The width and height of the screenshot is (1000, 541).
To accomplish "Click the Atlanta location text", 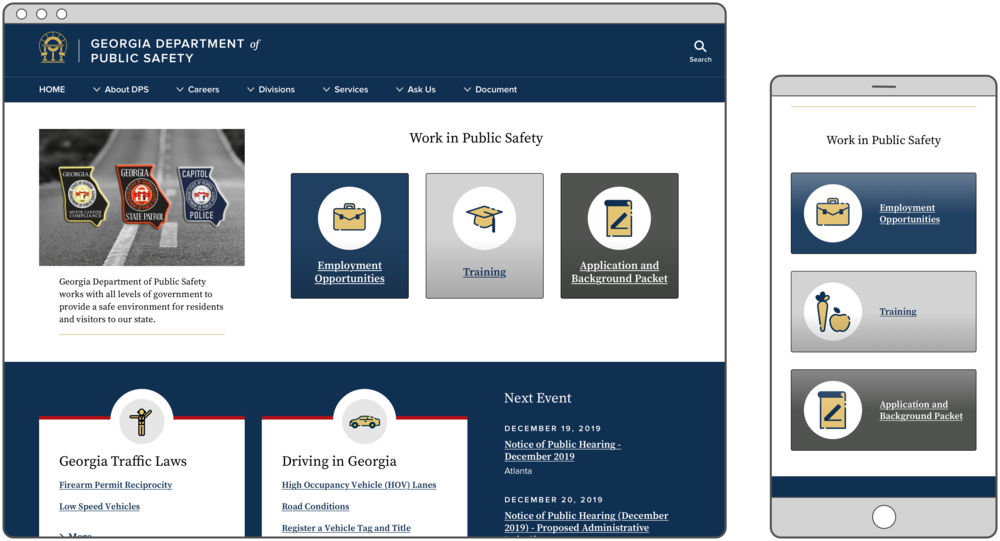I will tap(518, 471).
